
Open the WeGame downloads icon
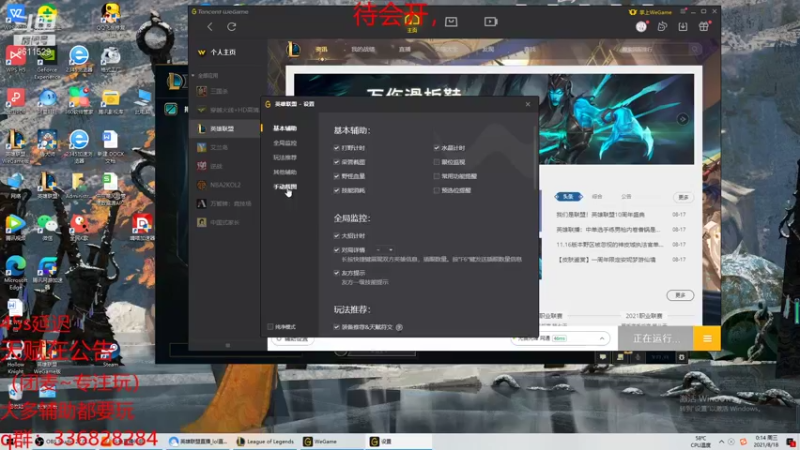(x=683, y=27)
